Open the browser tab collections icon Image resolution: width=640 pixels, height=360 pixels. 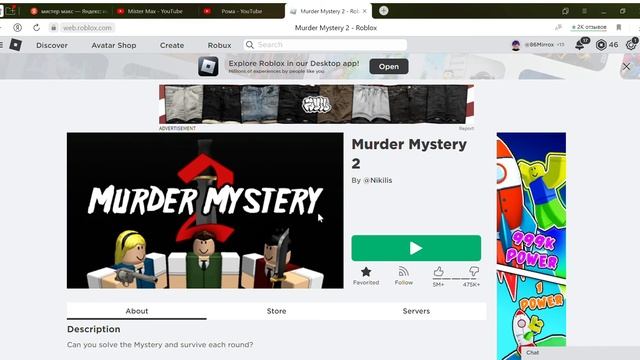565,11
